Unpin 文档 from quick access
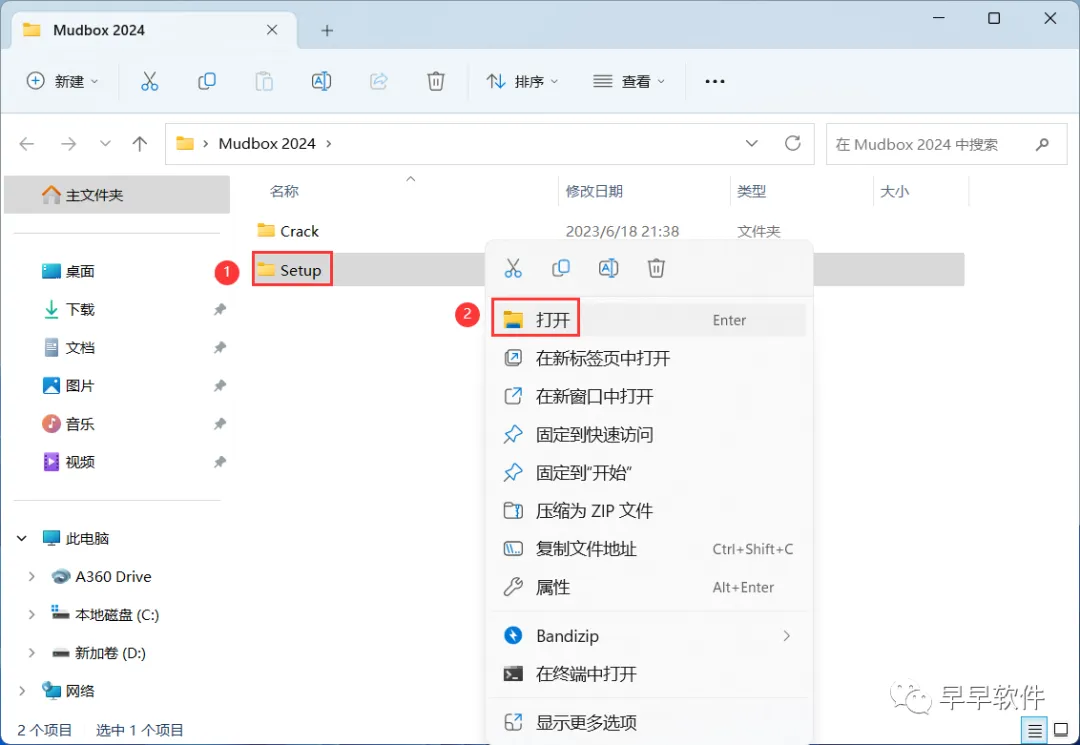 [x=220, y=348]
